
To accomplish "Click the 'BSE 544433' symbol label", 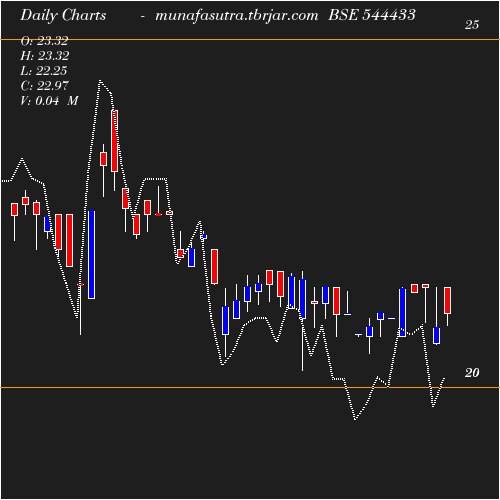I will coord(372,15).
